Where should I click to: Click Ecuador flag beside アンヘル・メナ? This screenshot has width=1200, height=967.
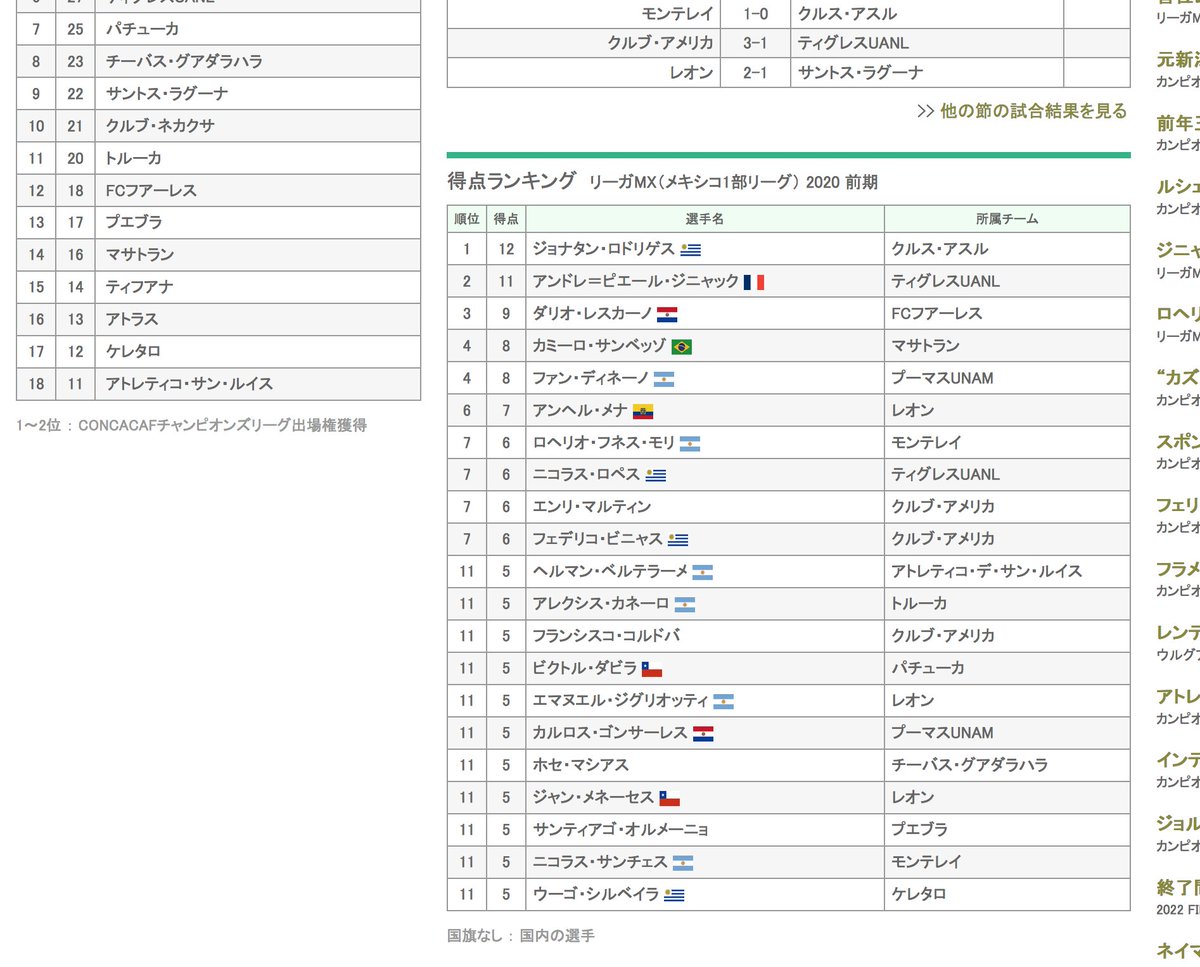click(643, 411)
